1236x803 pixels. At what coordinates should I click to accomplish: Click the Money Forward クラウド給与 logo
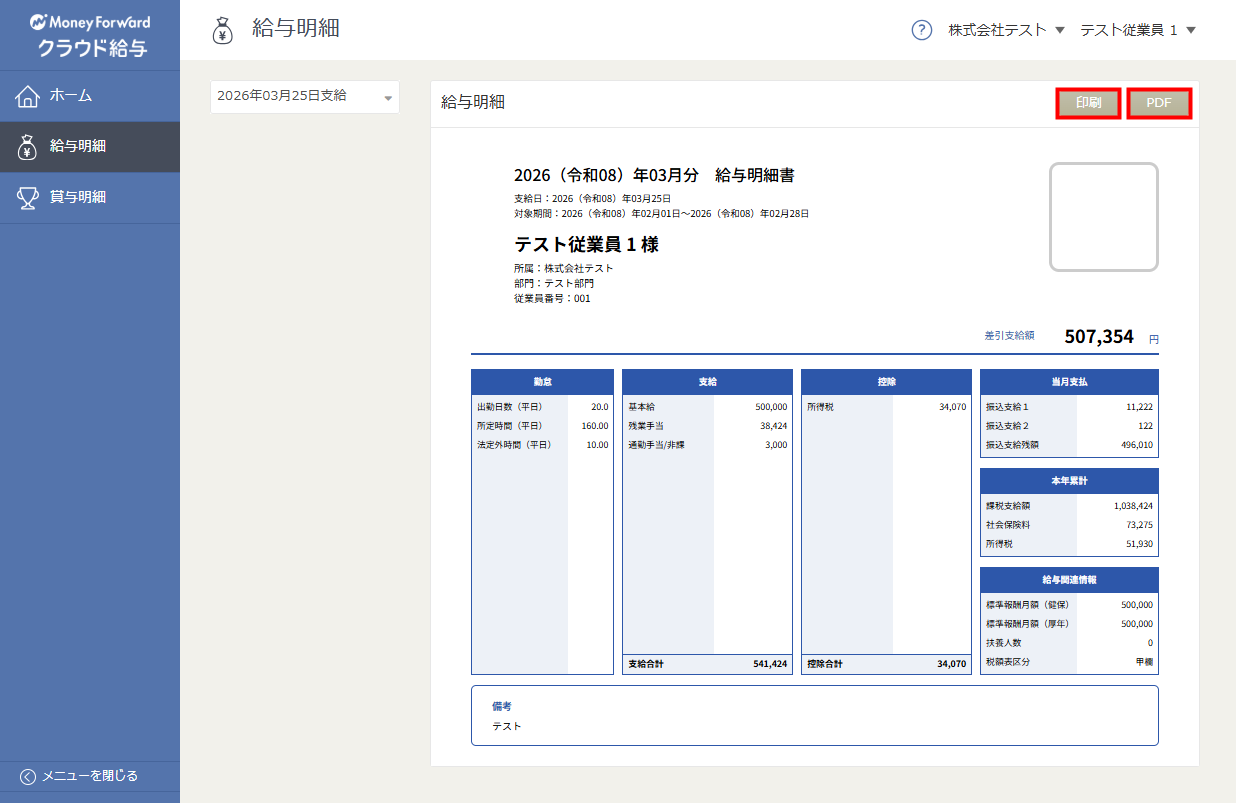tap(90, 35)
